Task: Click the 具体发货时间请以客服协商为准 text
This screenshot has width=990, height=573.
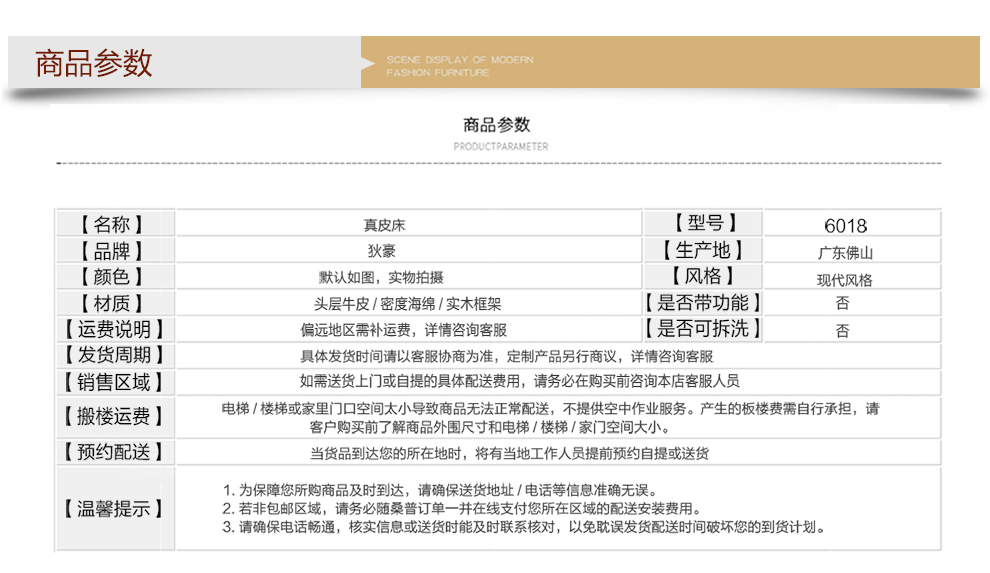Action: tap(506, 357)
